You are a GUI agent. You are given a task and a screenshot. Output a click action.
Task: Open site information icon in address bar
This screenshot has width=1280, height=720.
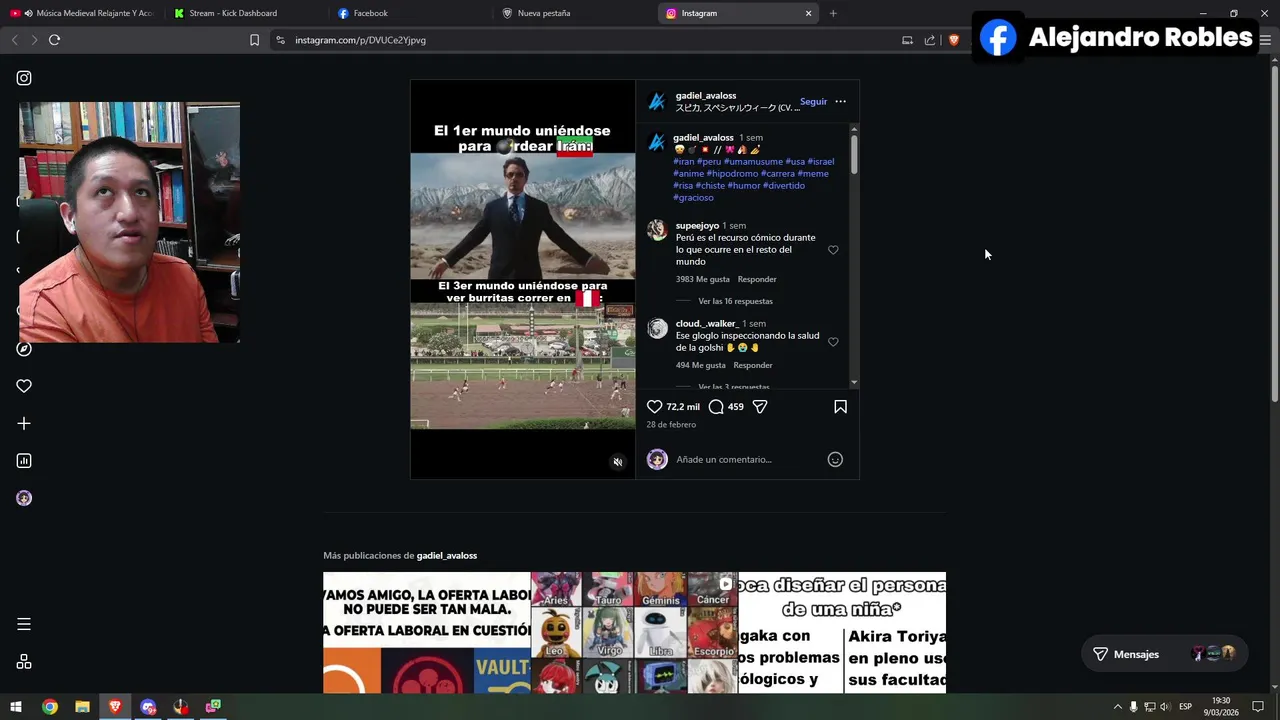pos(280,40)
